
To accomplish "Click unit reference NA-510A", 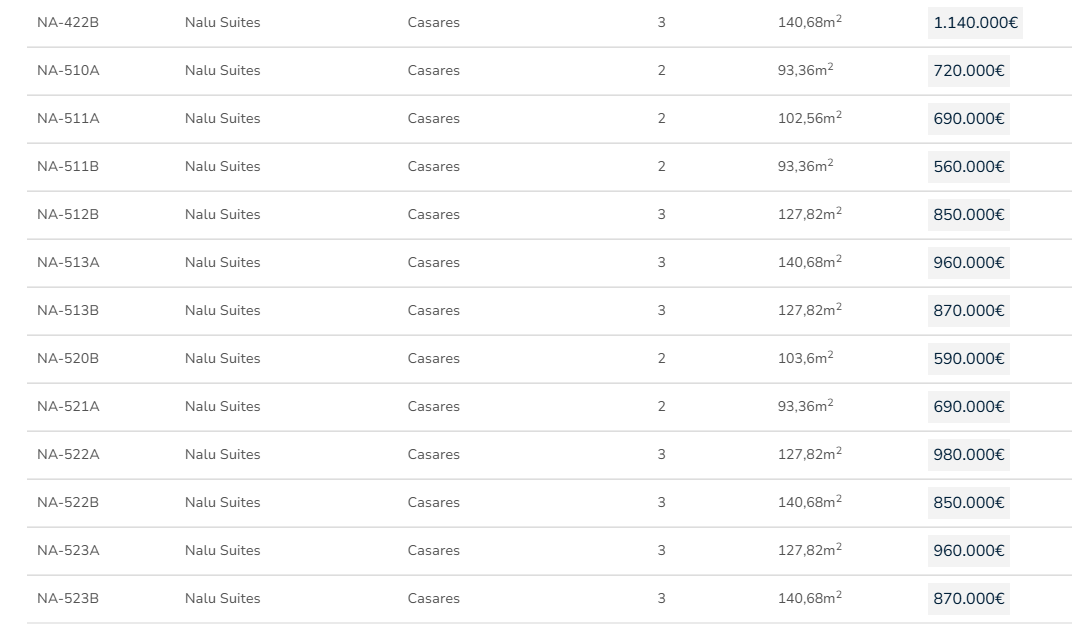I will [68, 71].
